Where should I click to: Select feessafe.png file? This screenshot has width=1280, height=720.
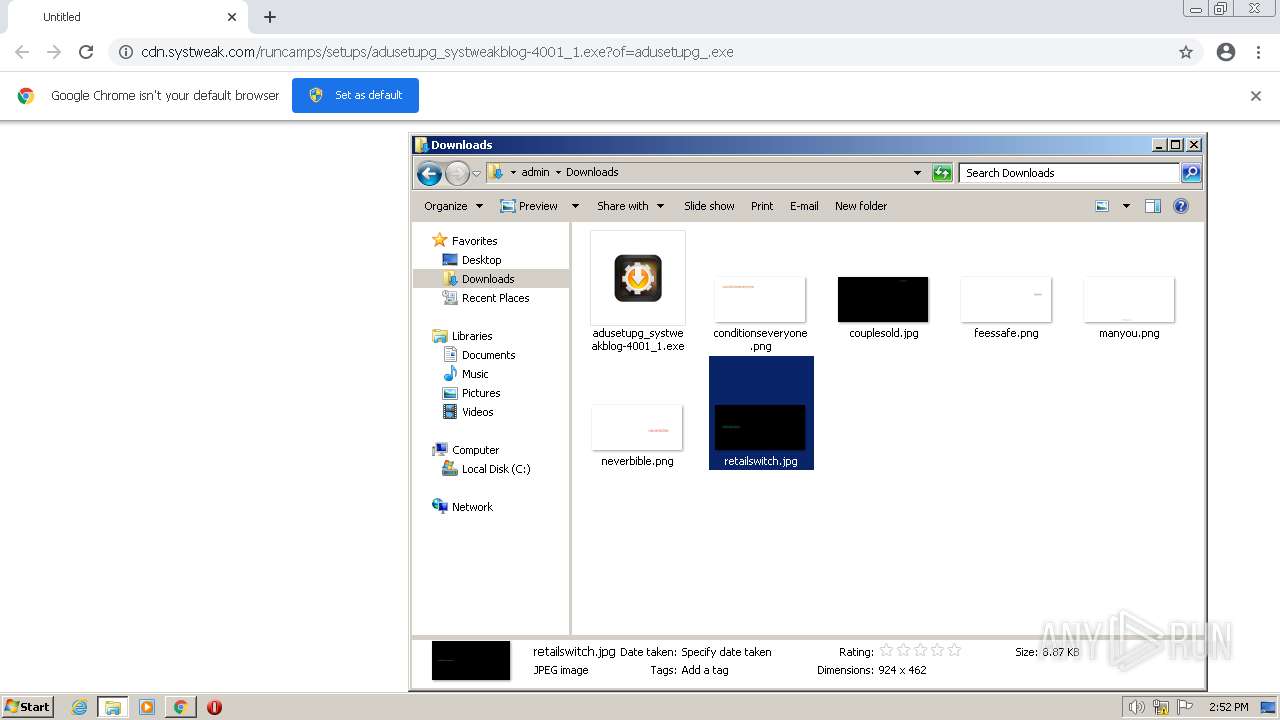click(x=1006, y=307)
